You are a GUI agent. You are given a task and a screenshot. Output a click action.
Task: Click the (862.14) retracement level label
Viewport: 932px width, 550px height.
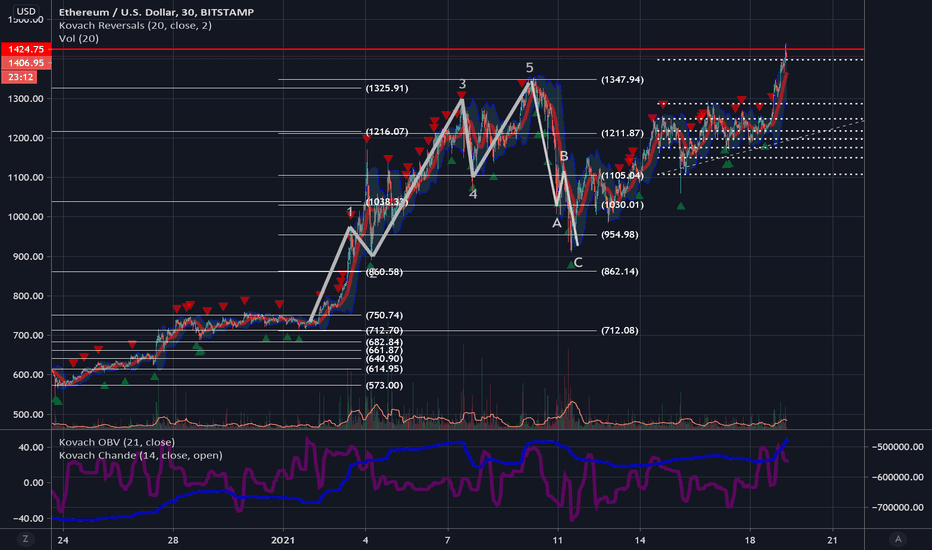(620, 272)
